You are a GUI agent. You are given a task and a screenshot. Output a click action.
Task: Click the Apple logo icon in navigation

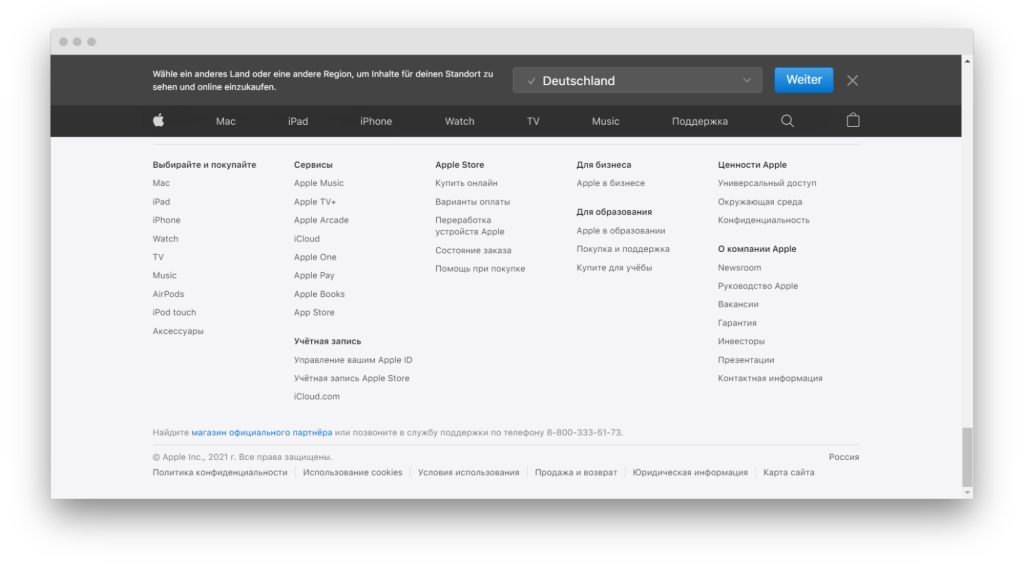click(158, 121)
